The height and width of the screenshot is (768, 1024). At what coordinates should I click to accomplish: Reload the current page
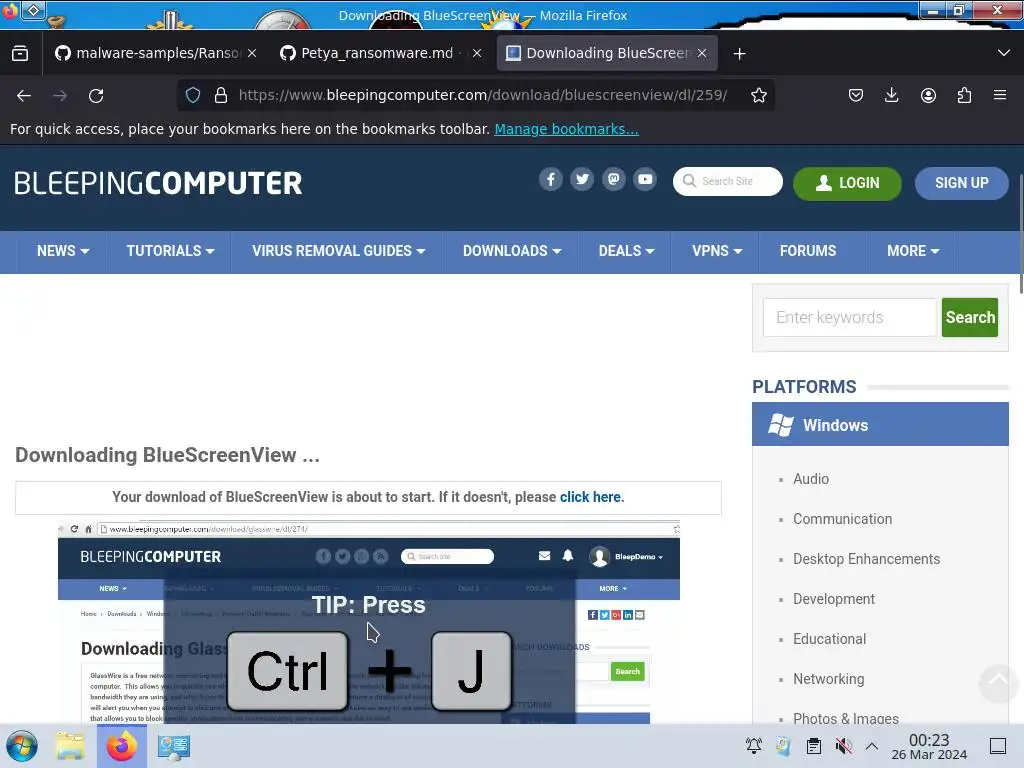coord(96,95)
